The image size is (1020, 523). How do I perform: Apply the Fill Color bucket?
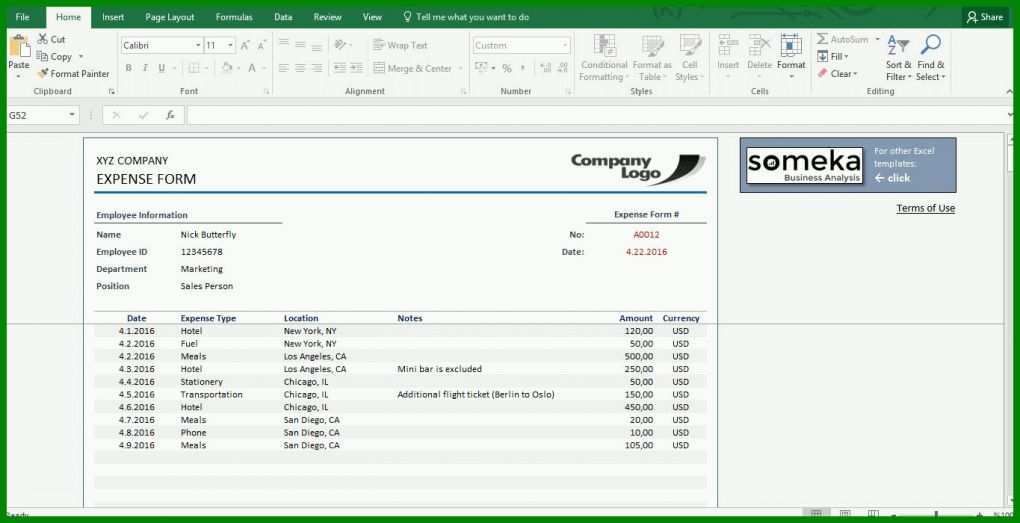tap(226, 68)
